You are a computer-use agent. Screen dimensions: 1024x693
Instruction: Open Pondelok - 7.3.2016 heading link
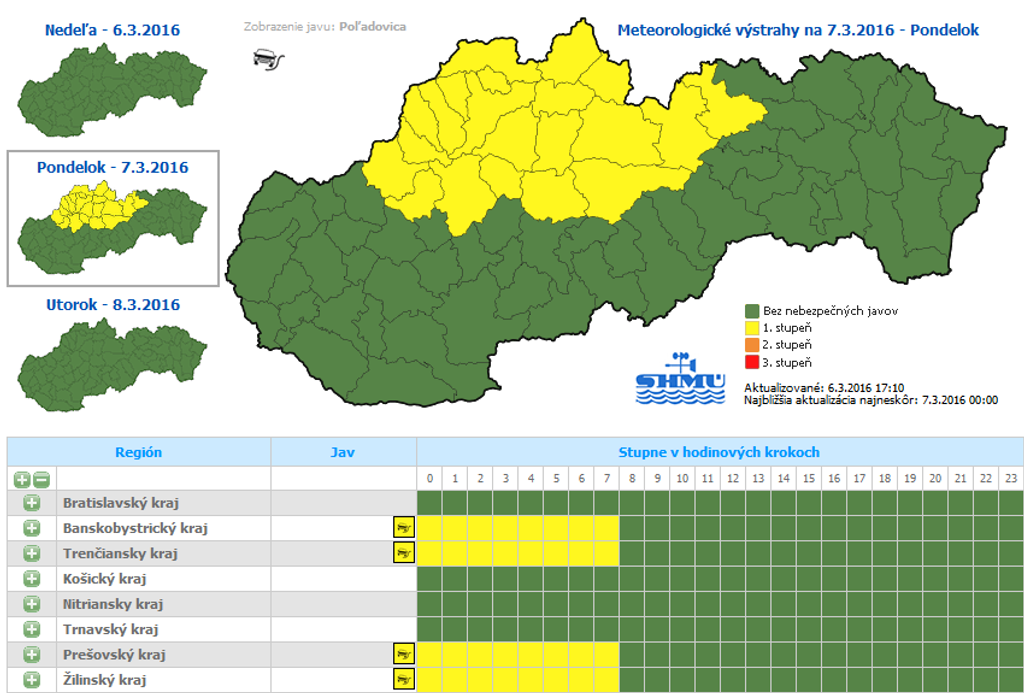click(112, 167)
